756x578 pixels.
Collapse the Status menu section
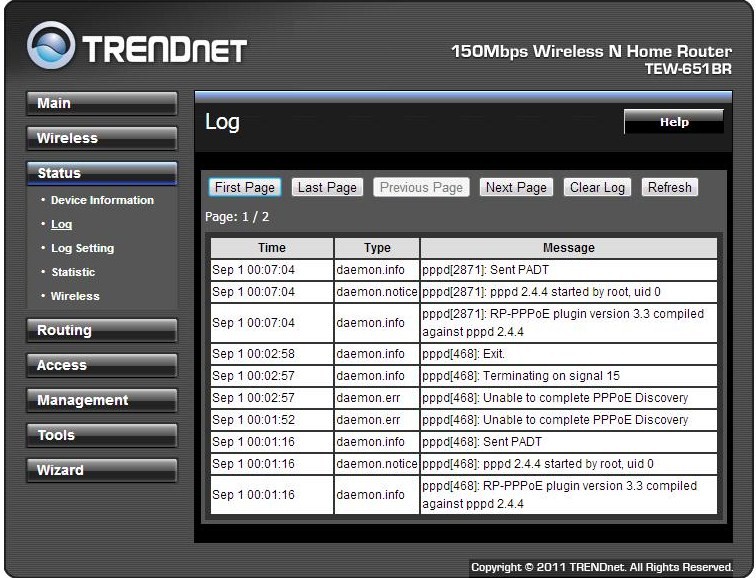pyautogui.click(x=101, y=173)
